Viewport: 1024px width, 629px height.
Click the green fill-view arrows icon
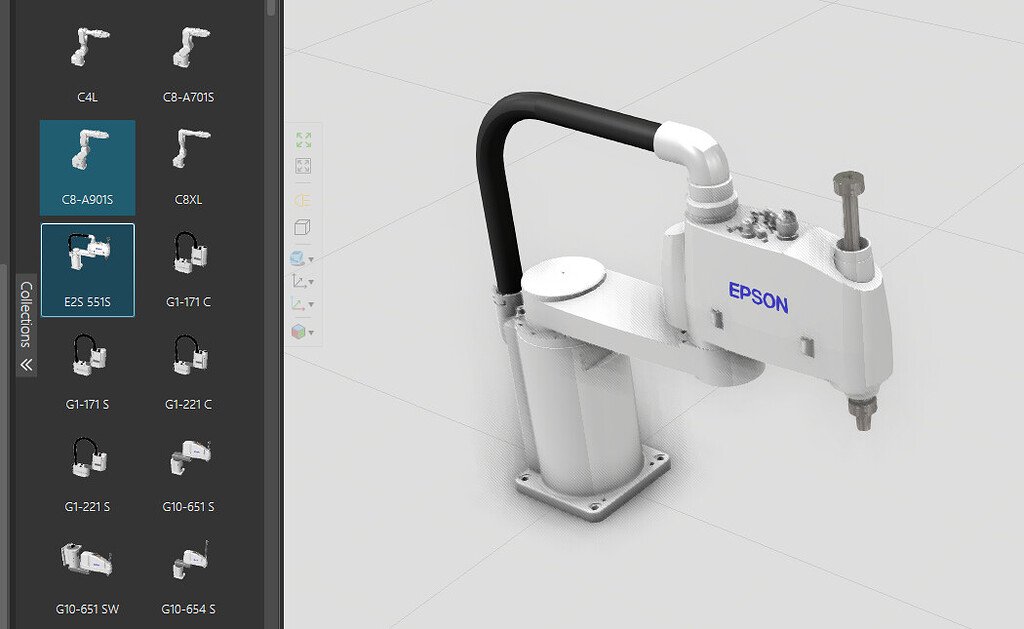coord(304,140)
